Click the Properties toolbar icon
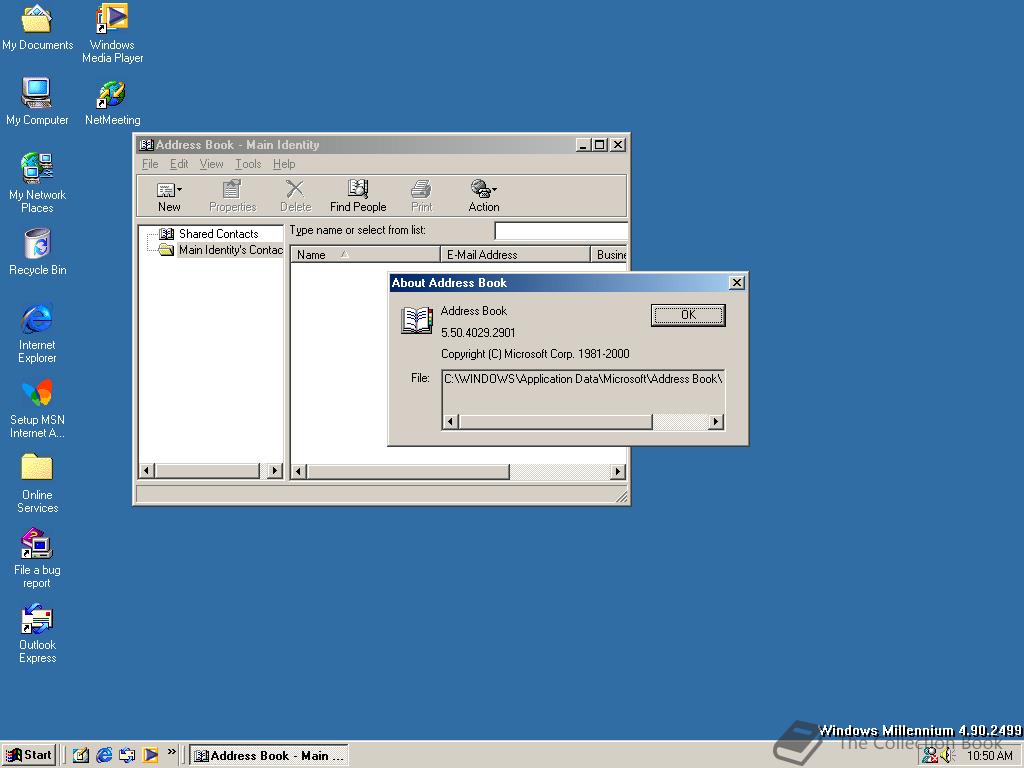Image resolution: width=1024 pixels, height=768 pixels. point(232,196)
